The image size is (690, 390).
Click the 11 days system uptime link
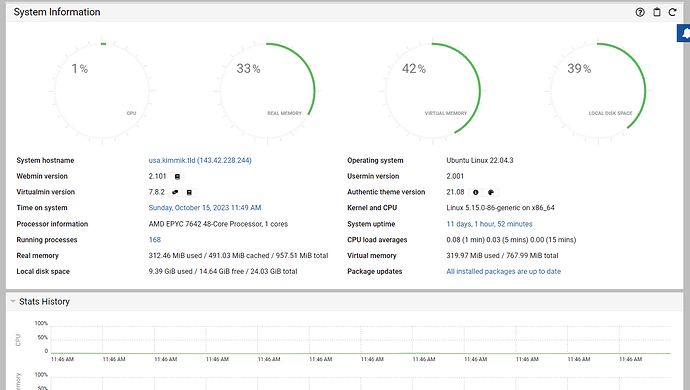tap(489, 224)
